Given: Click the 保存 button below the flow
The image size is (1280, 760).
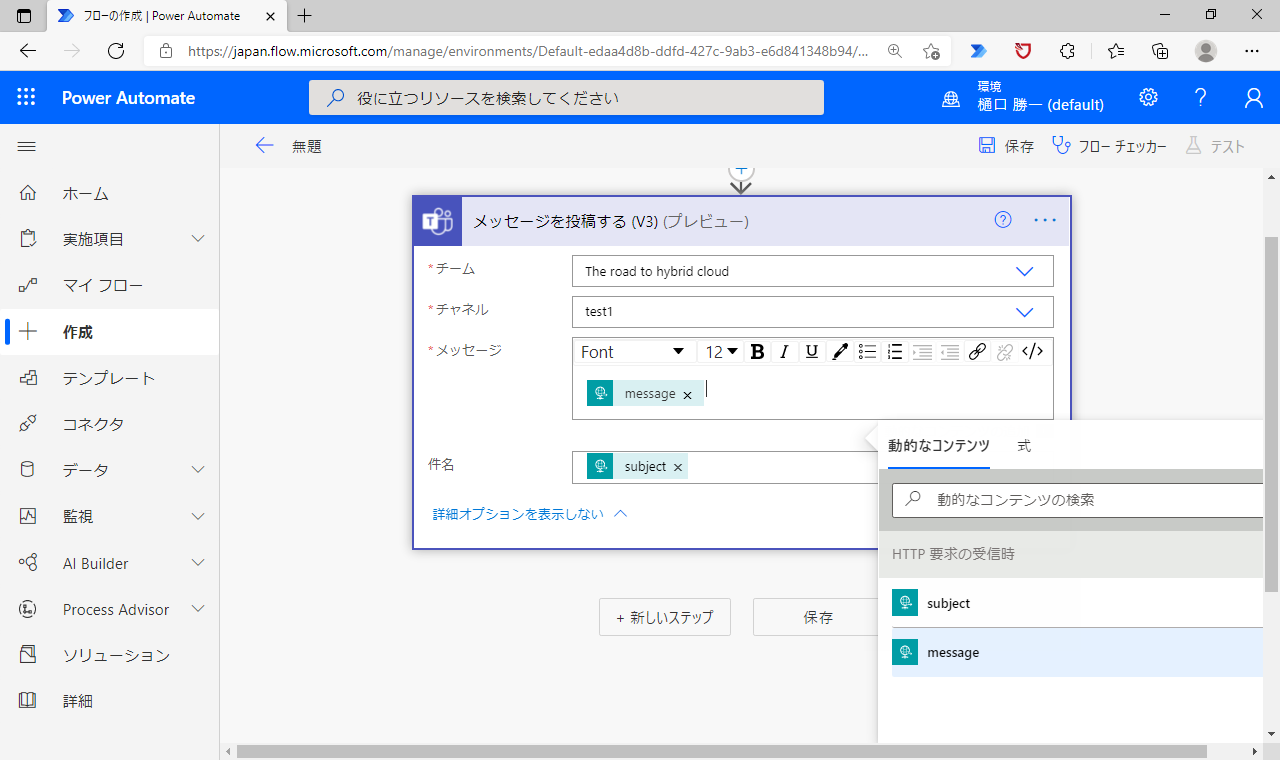Looking at the screenshot, I should (818, 617).
